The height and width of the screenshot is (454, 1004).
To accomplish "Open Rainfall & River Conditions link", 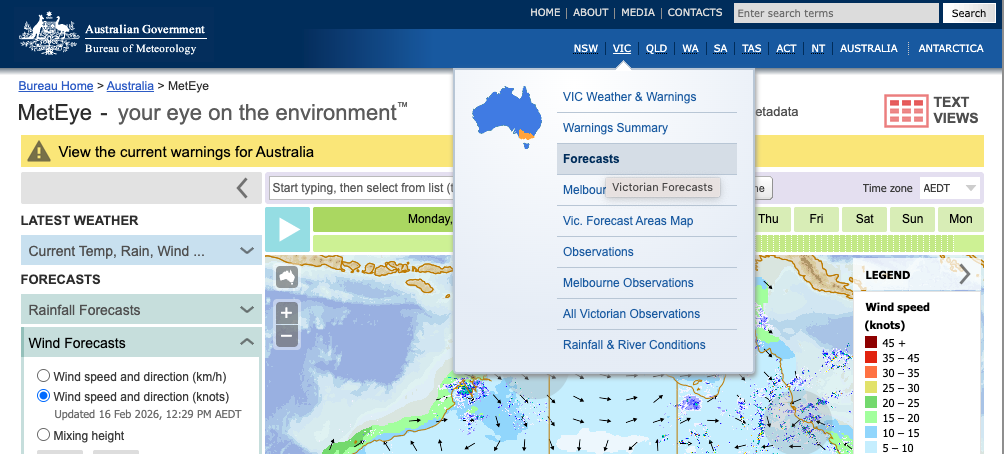I will pos(647,345).
